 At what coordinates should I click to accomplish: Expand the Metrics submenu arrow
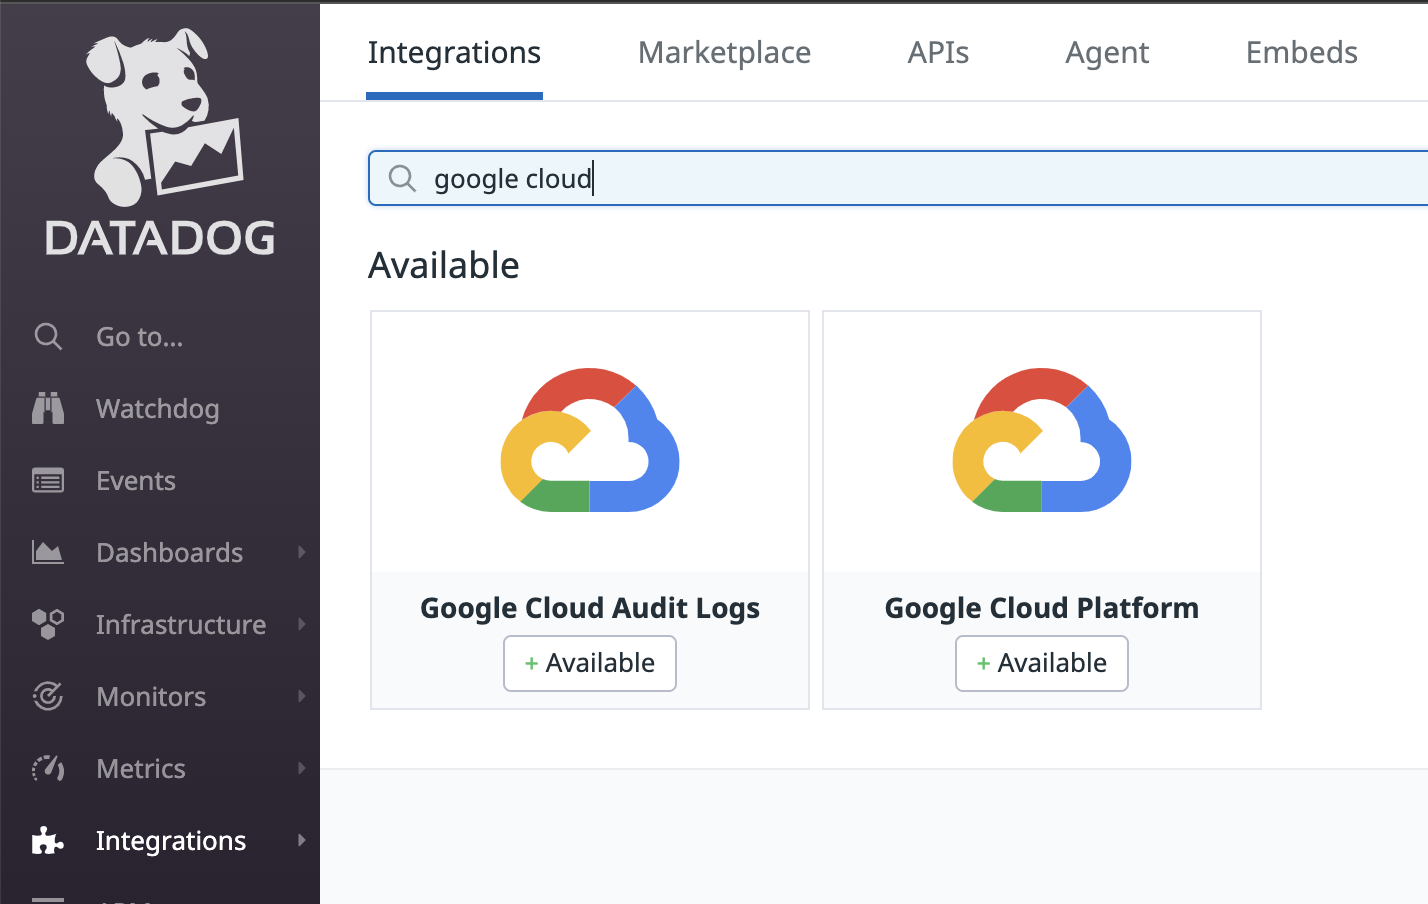pyautogui.click(x=301, y=769)
